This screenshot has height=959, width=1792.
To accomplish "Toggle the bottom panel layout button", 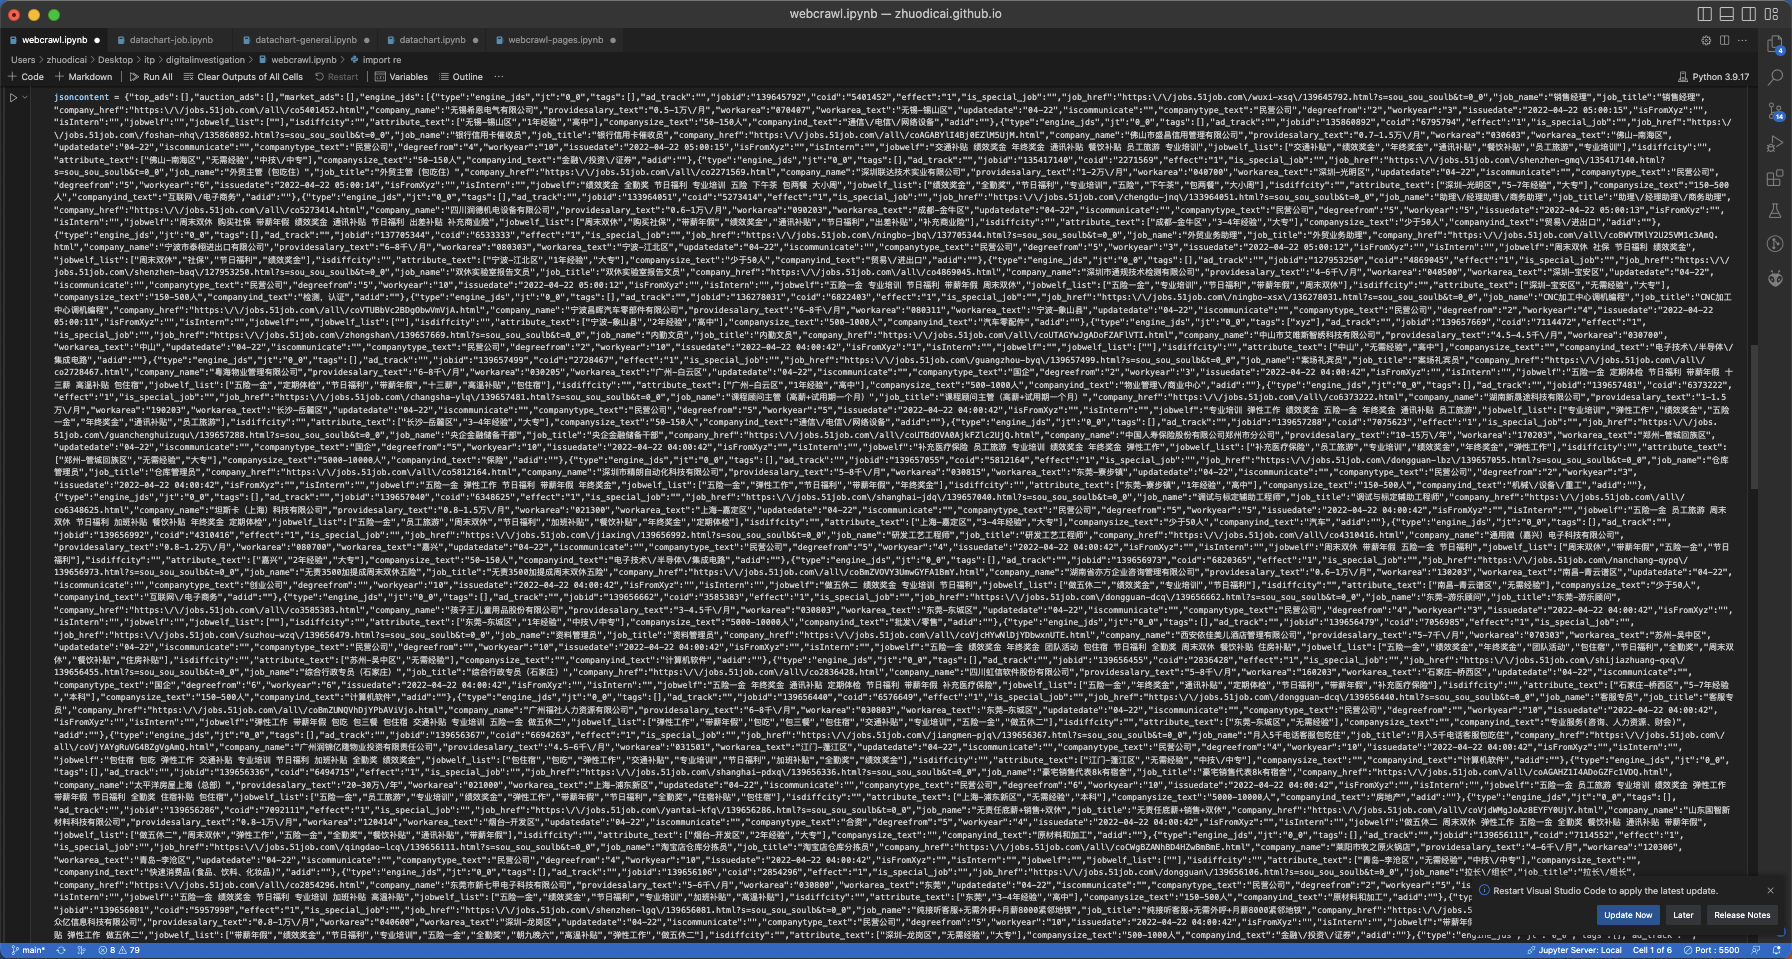I will coord(1727,14).
